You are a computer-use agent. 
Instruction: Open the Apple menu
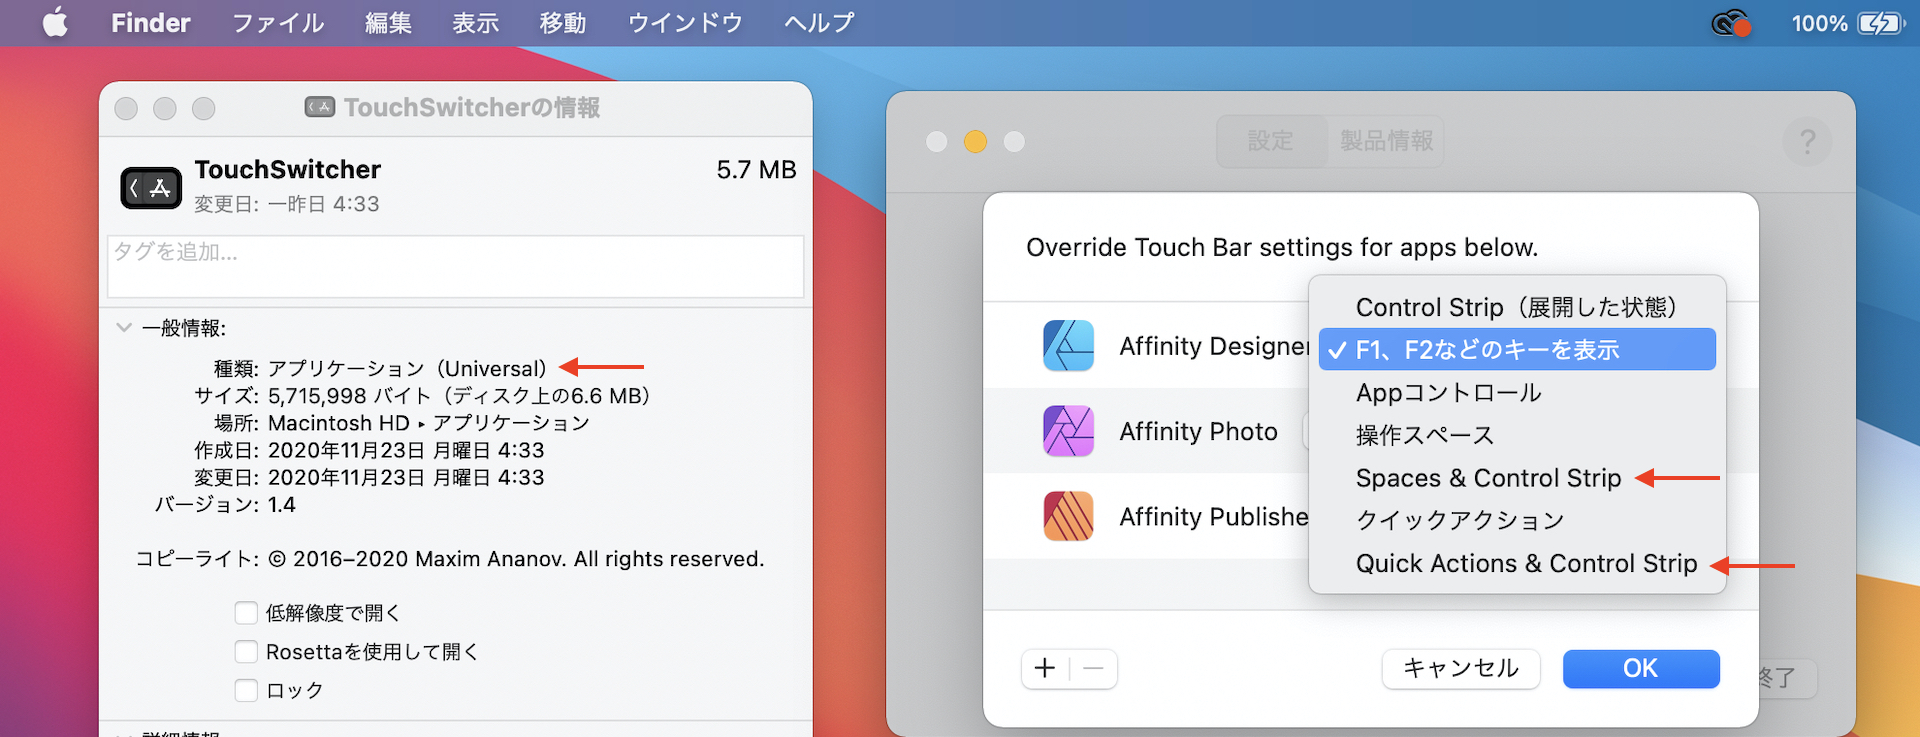click(55, 22)
